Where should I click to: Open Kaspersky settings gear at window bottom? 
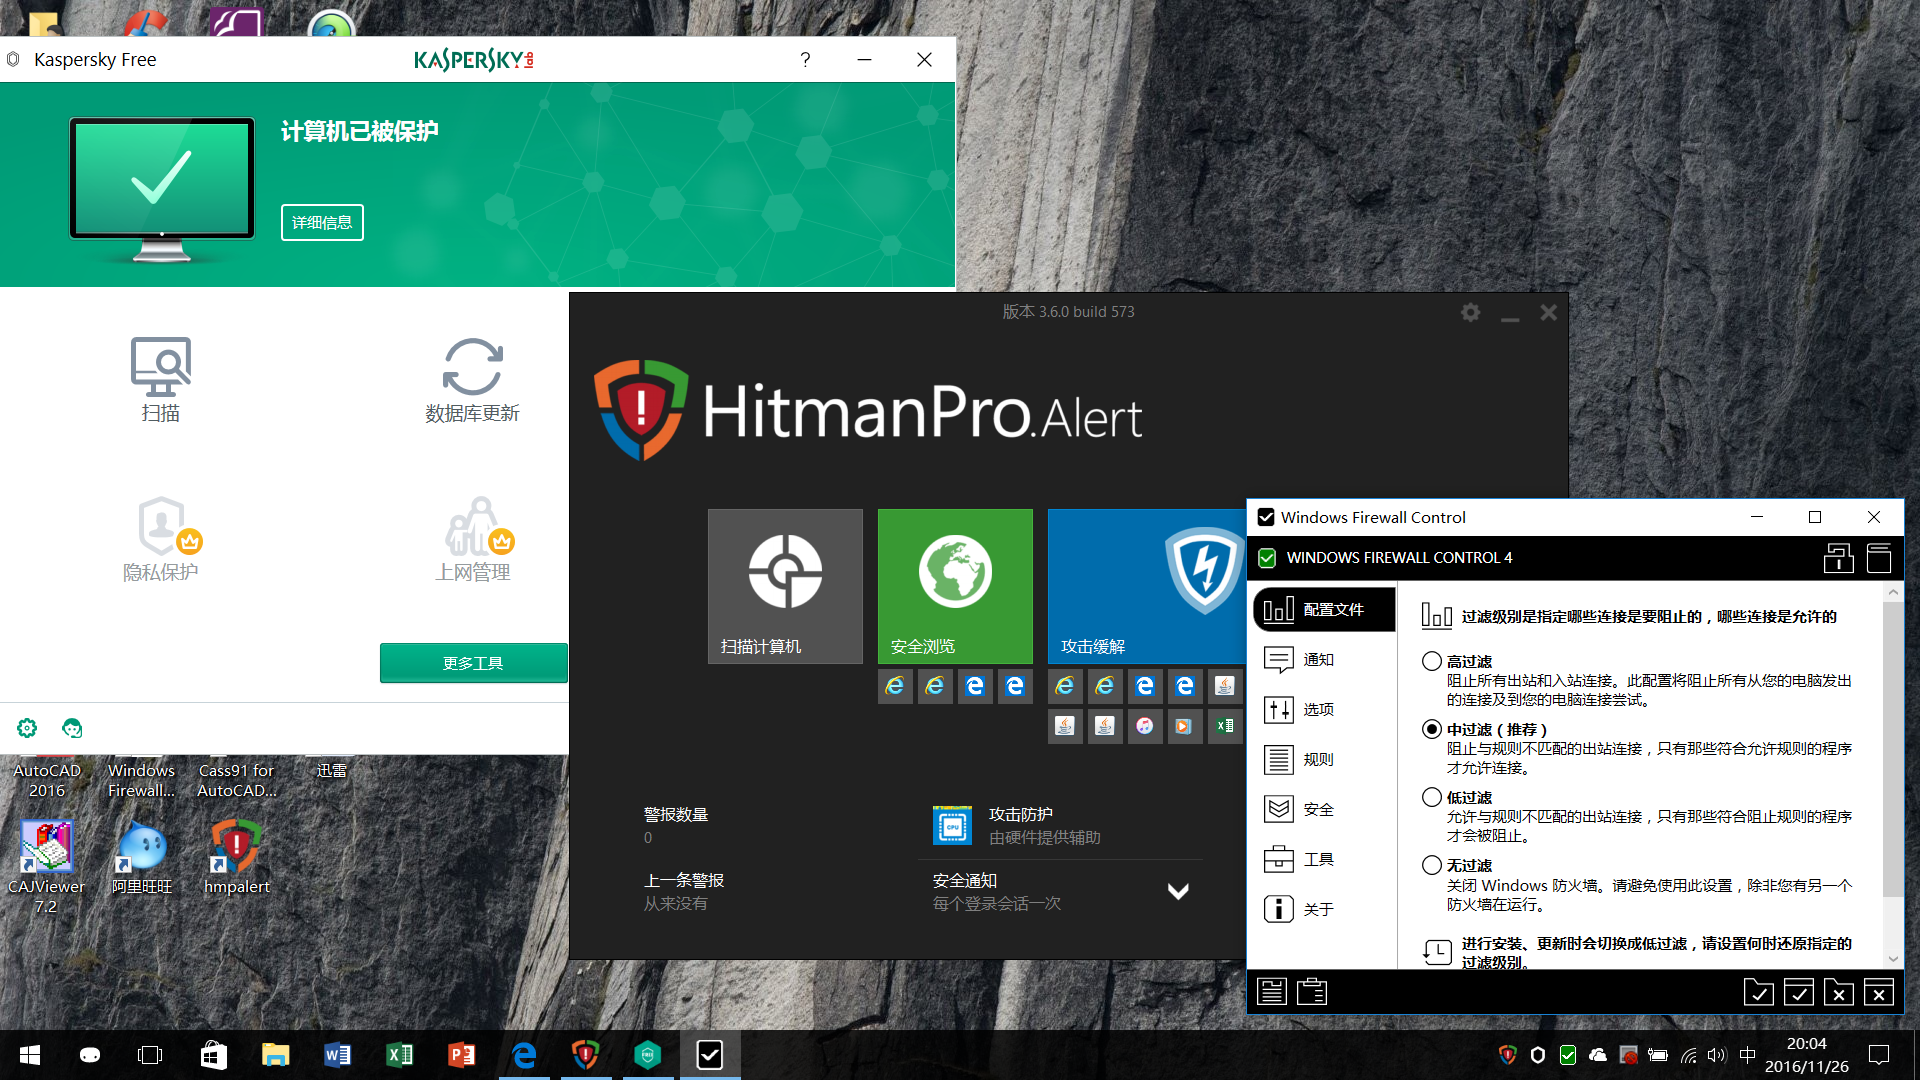tap(27, 728)
